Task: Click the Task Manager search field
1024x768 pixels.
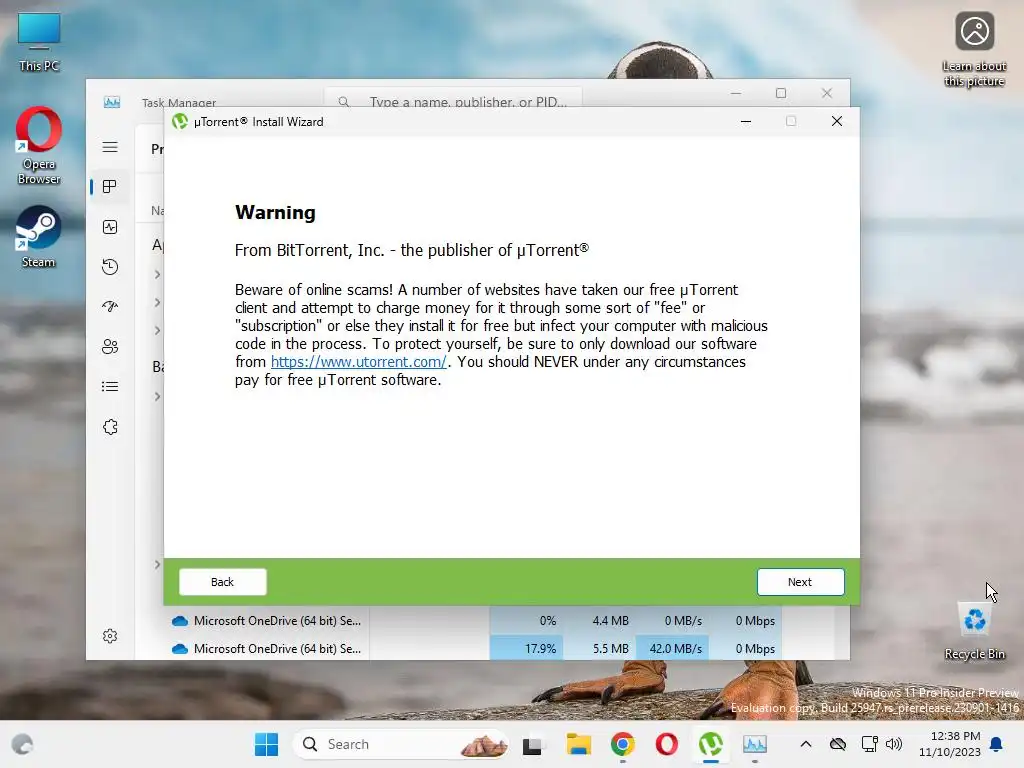Action: (453, 99)
